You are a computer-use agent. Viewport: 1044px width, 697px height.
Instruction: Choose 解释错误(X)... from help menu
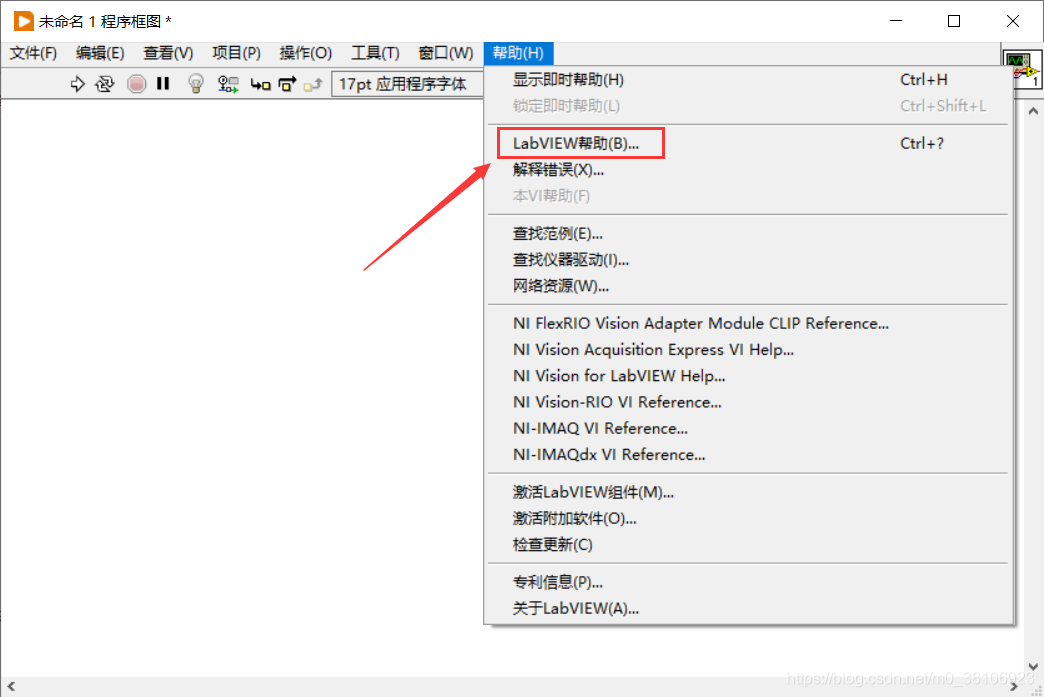coord(748,170)
